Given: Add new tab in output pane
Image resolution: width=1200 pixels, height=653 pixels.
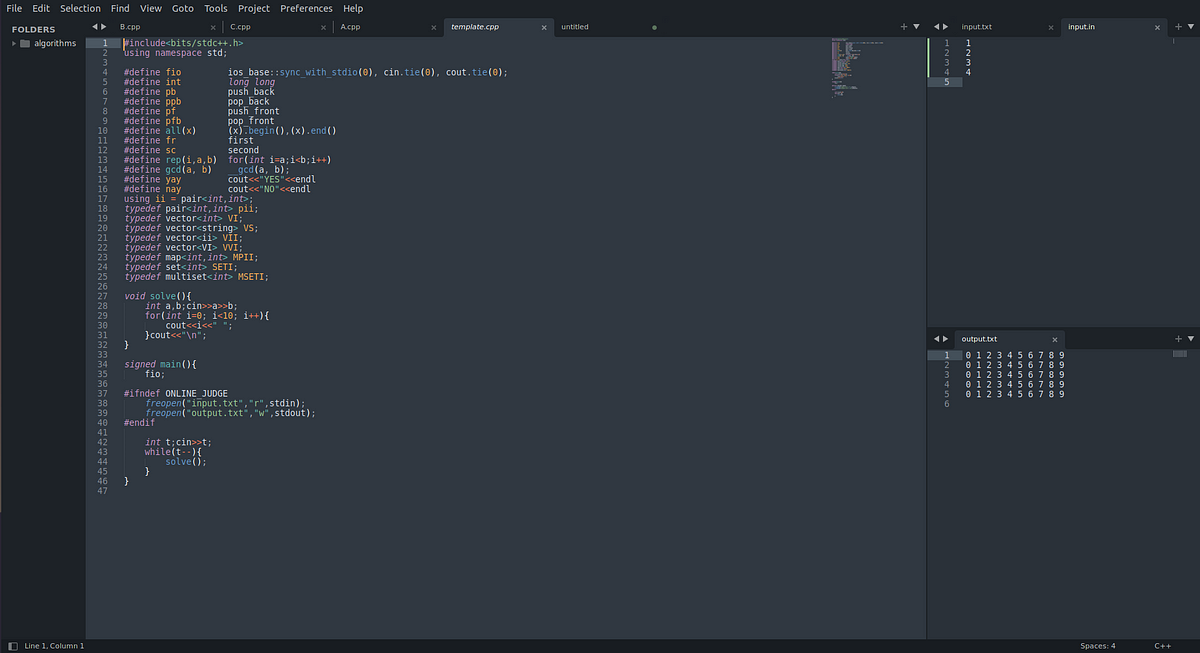Looking at the screenshot, I should point(1178,339).
